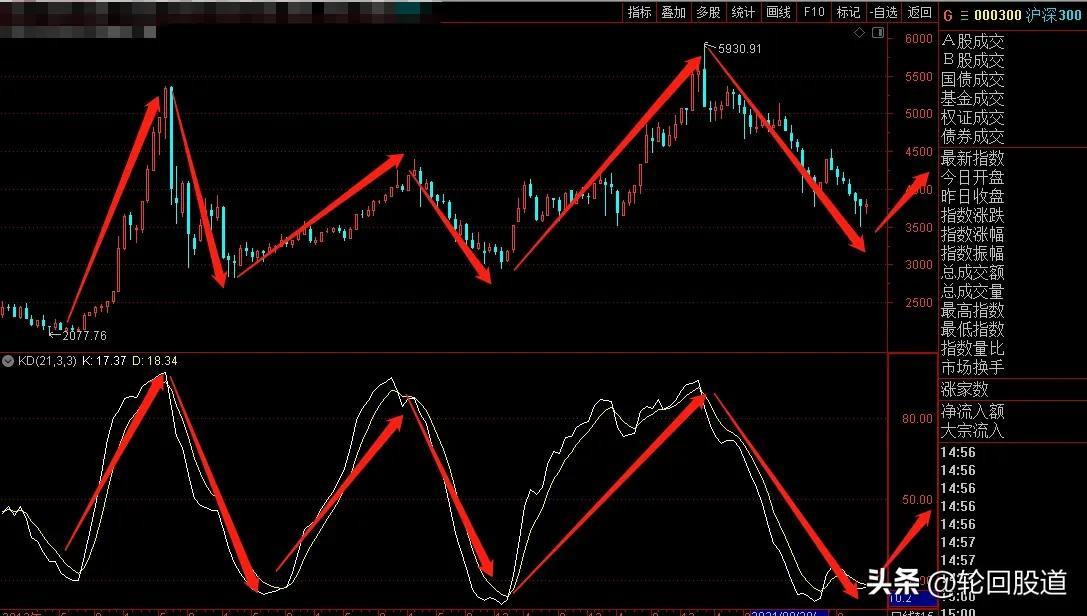Open the list icon next to G
The width and height of the screenshot is (1087, 616).
[x=964, y=14]
